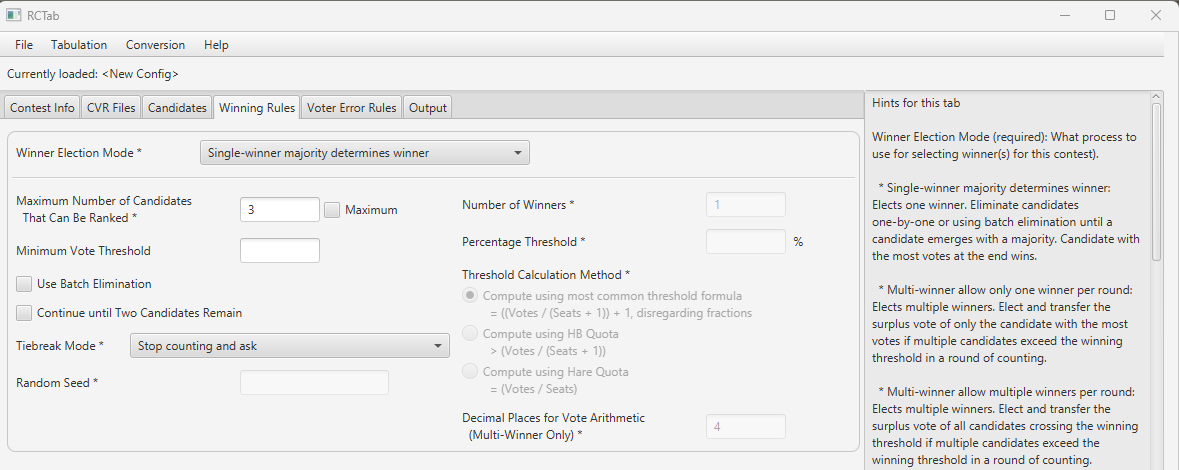
Task: Click the Random Seed field
Action: [314, 382]
